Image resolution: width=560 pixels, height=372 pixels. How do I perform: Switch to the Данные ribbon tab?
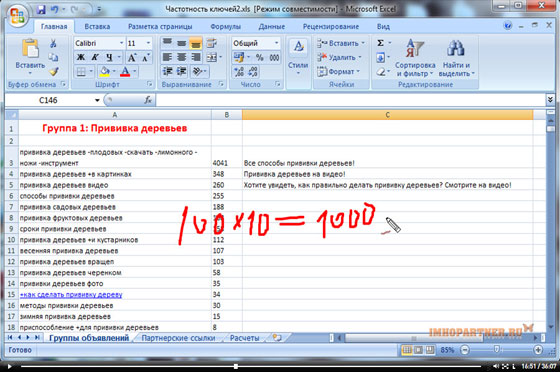click(272, 26)
